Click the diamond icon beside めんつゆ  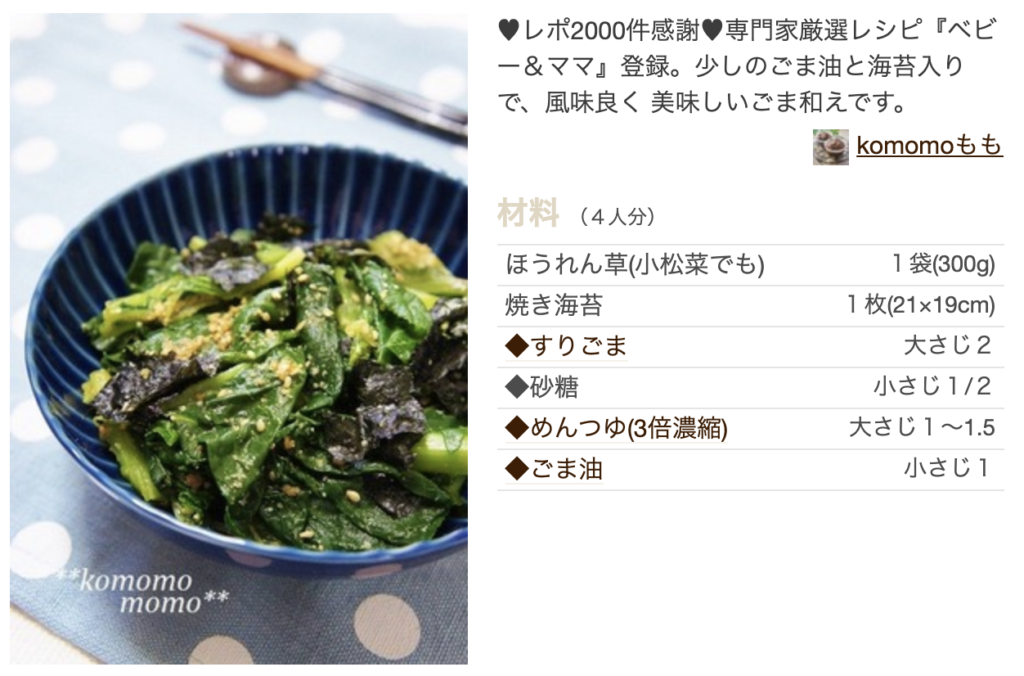click(517, 428)
